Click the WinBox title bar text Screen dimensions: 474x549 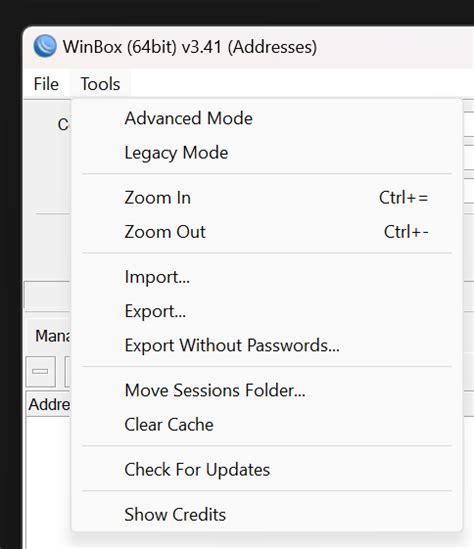(x=190, y=47)
